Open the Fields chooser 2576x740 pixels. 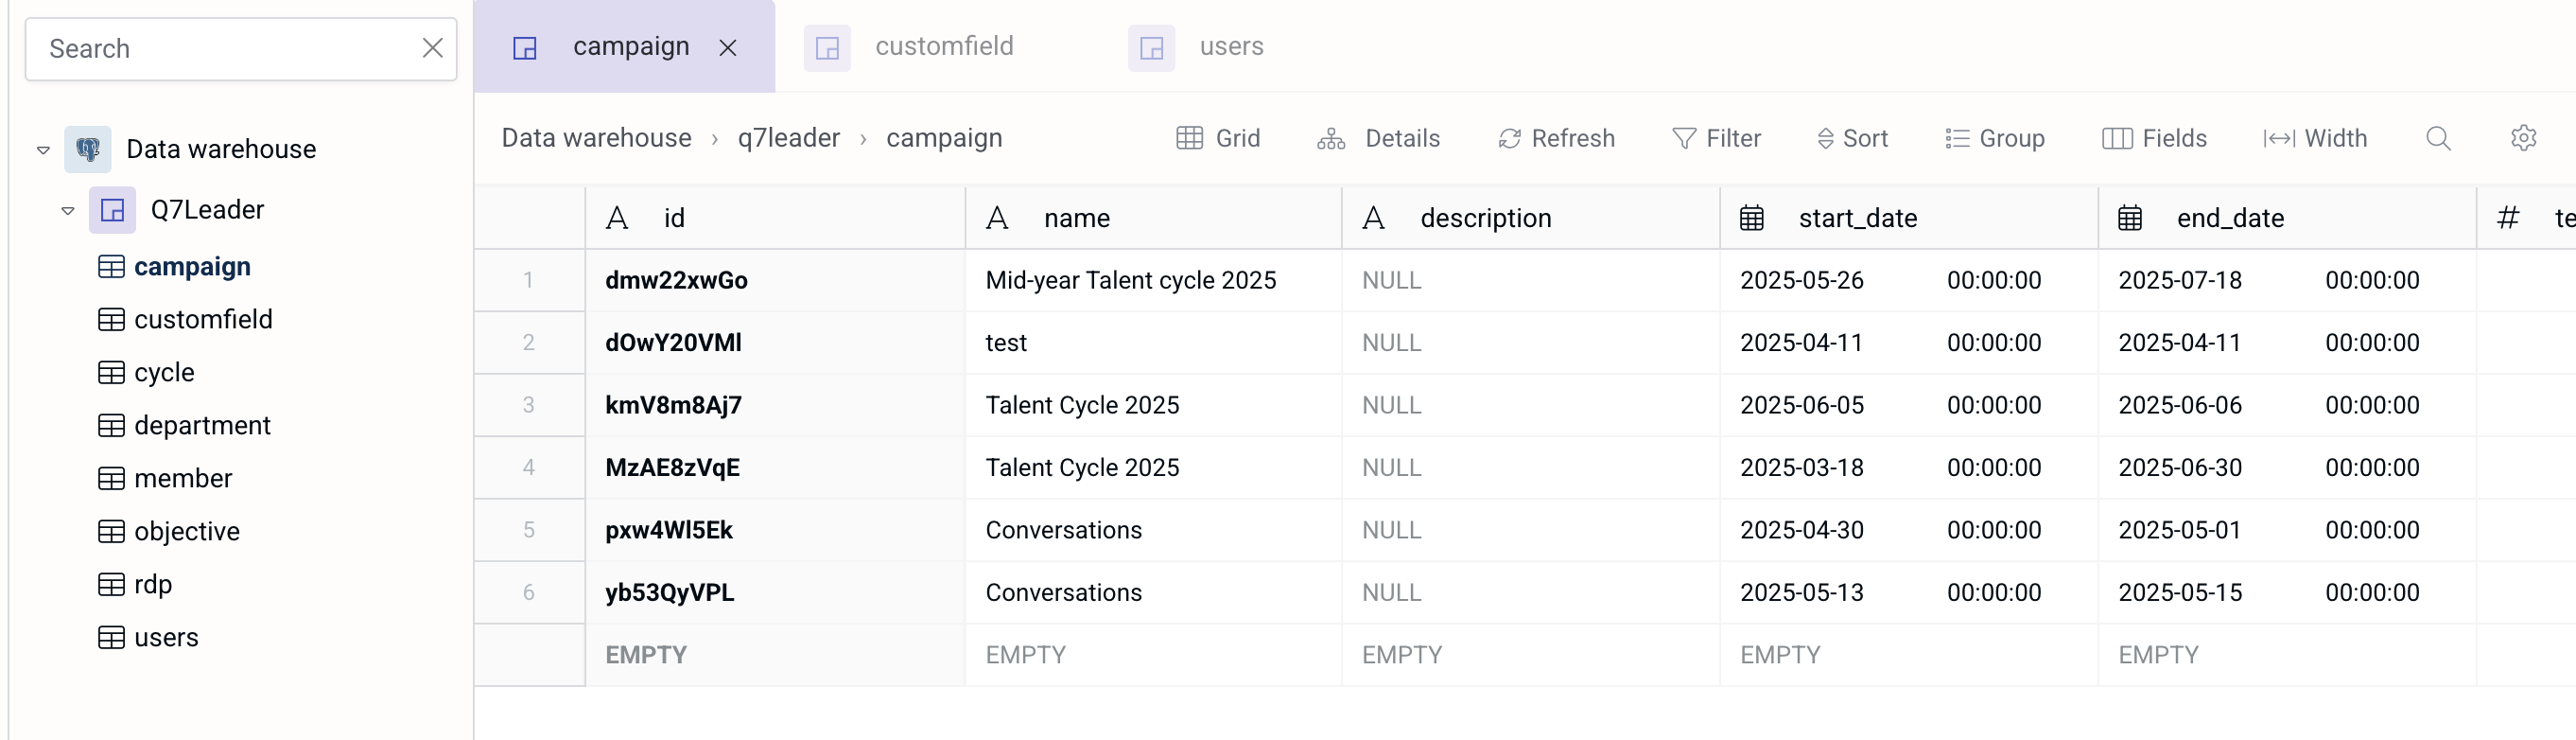pos(2154,138)
